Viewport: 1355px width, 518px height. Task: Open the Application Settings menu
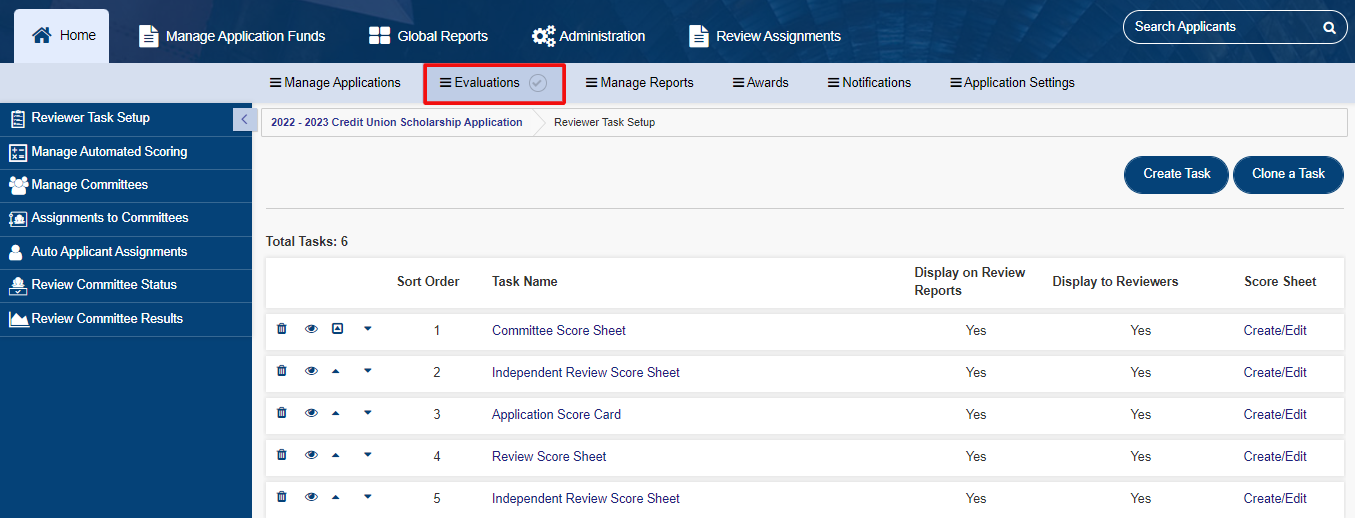point(1012,83)
